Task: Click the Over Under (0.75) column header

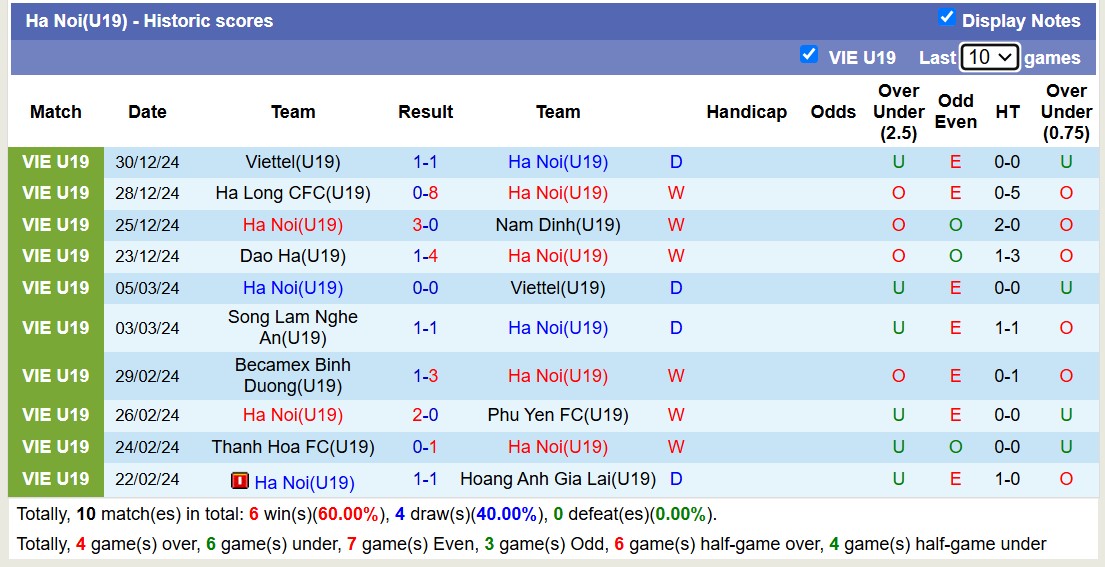Action: pos(1066,111)
